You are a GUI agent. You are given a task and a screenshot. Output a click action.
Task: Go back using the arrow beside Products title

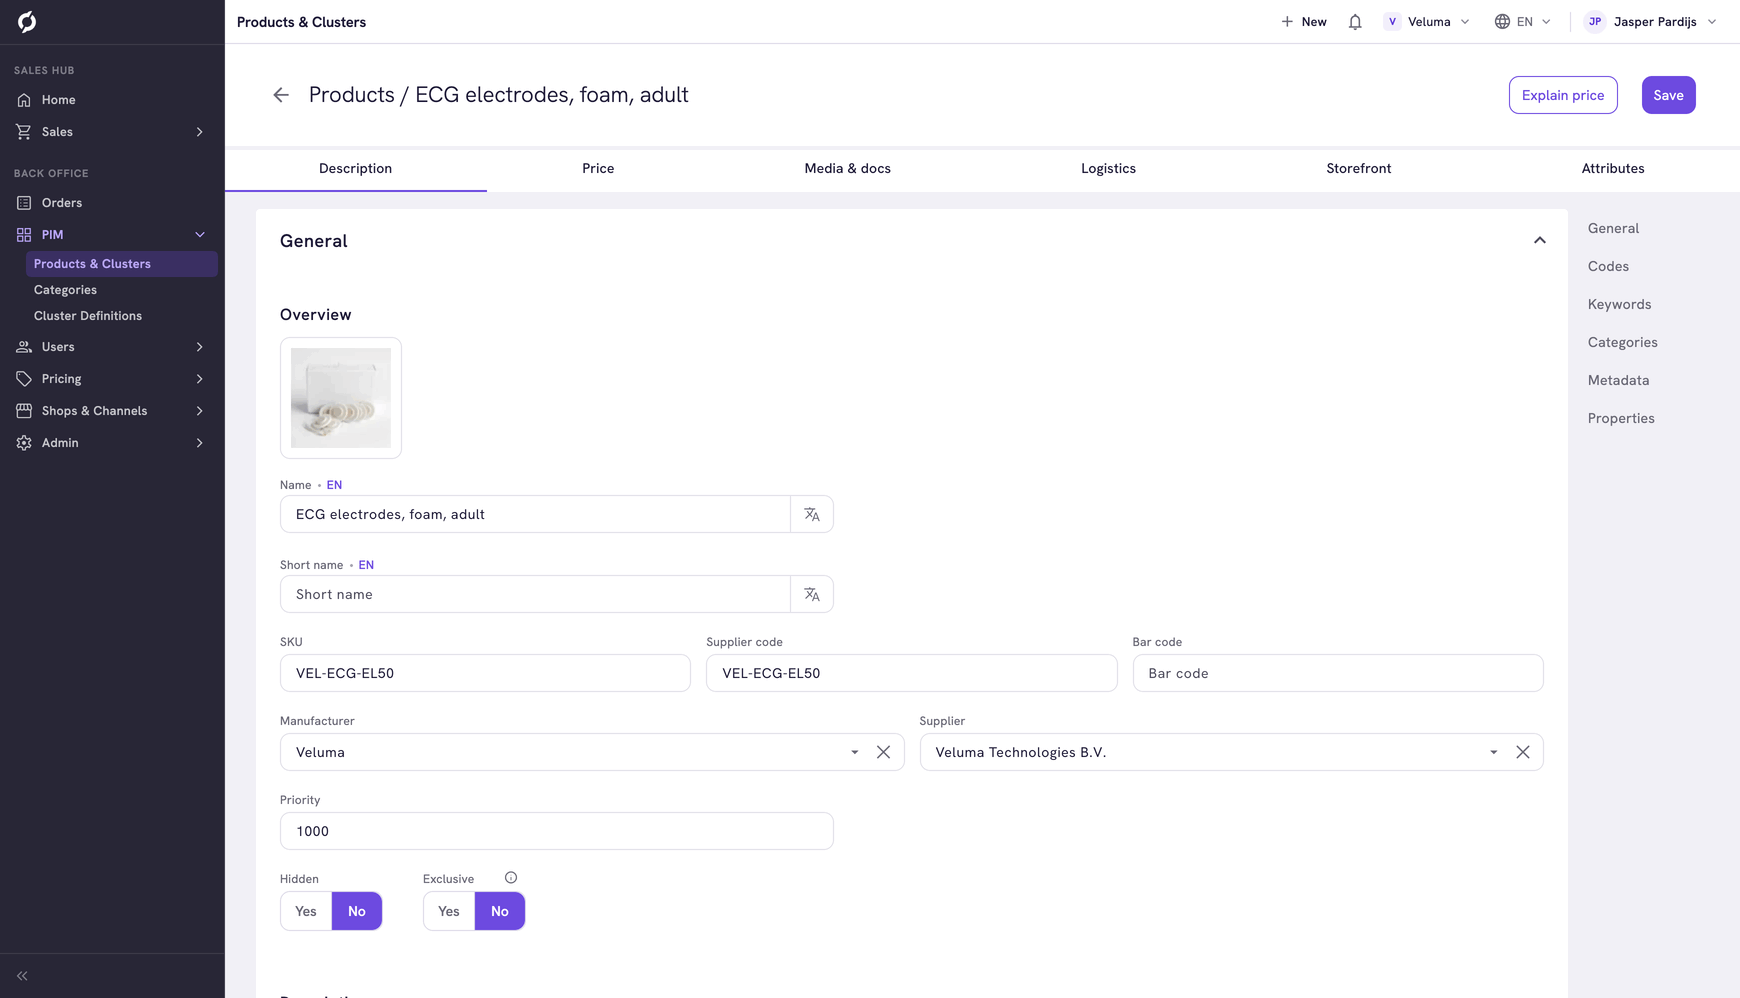pyautogui.click(x=281, y=95)
